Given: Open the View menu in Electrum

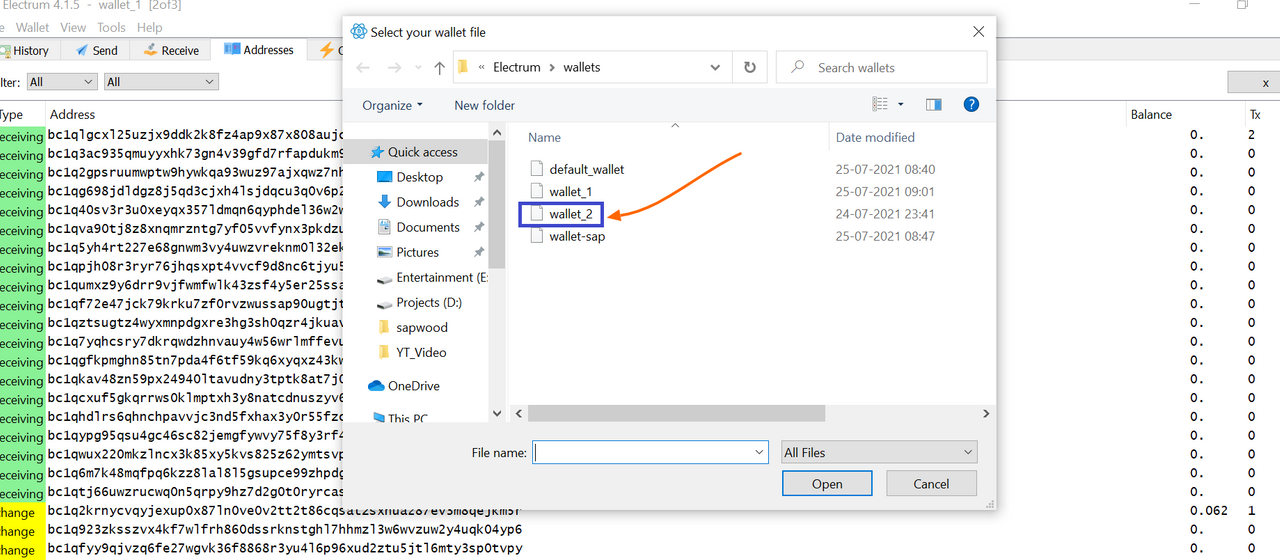Looking at the screenshot, I should coord(73,28).
